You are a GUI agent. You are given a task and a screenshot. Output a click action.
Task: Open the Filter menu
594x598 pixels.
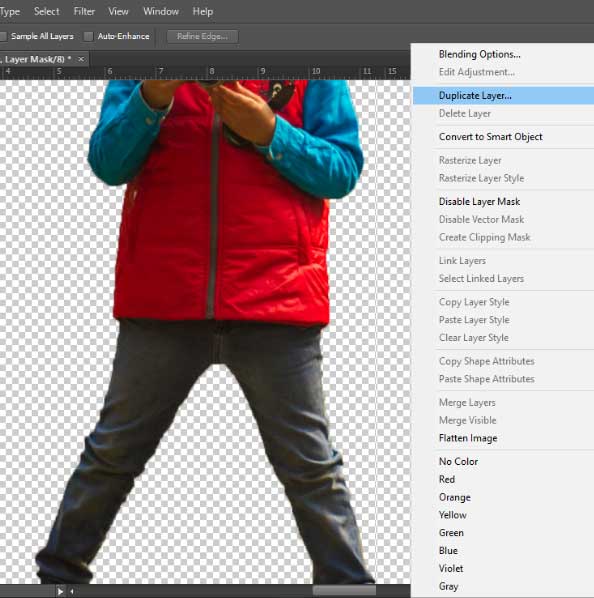[84, 11]
